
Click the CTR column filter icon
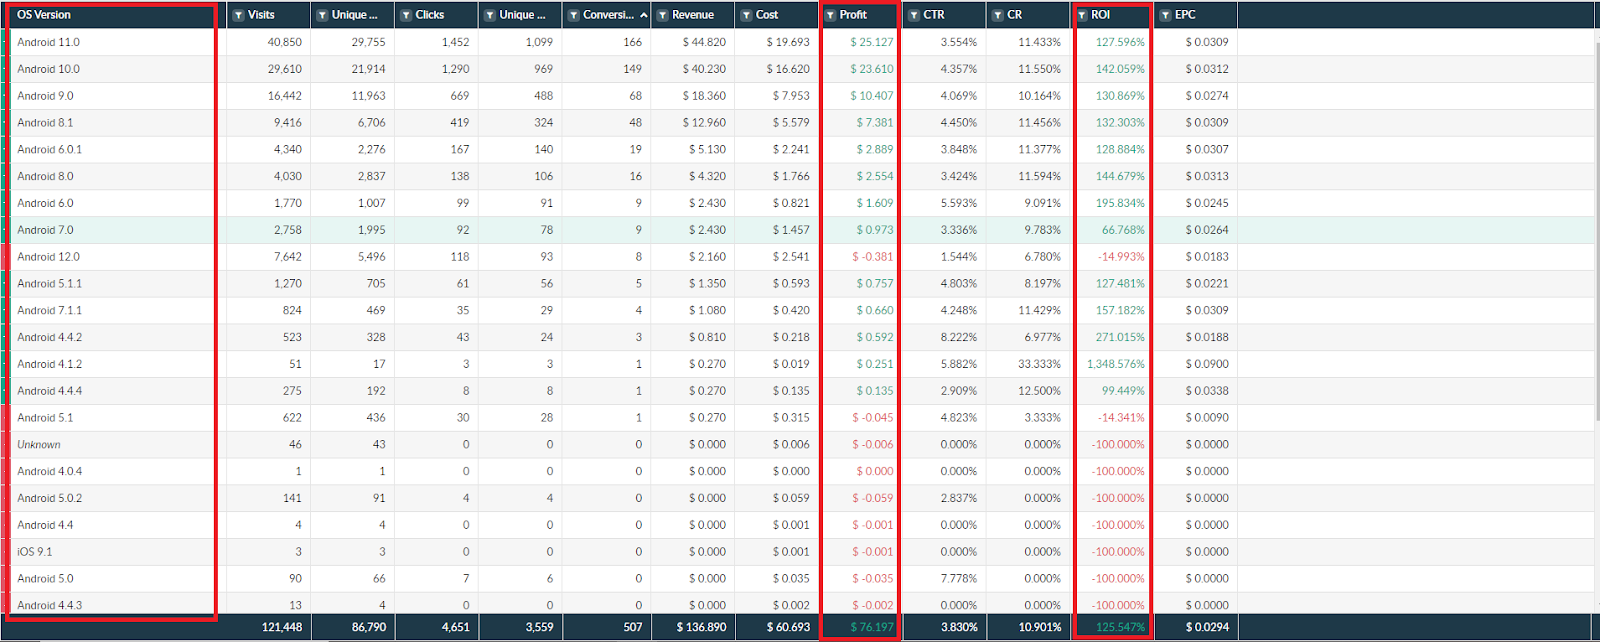914,15
